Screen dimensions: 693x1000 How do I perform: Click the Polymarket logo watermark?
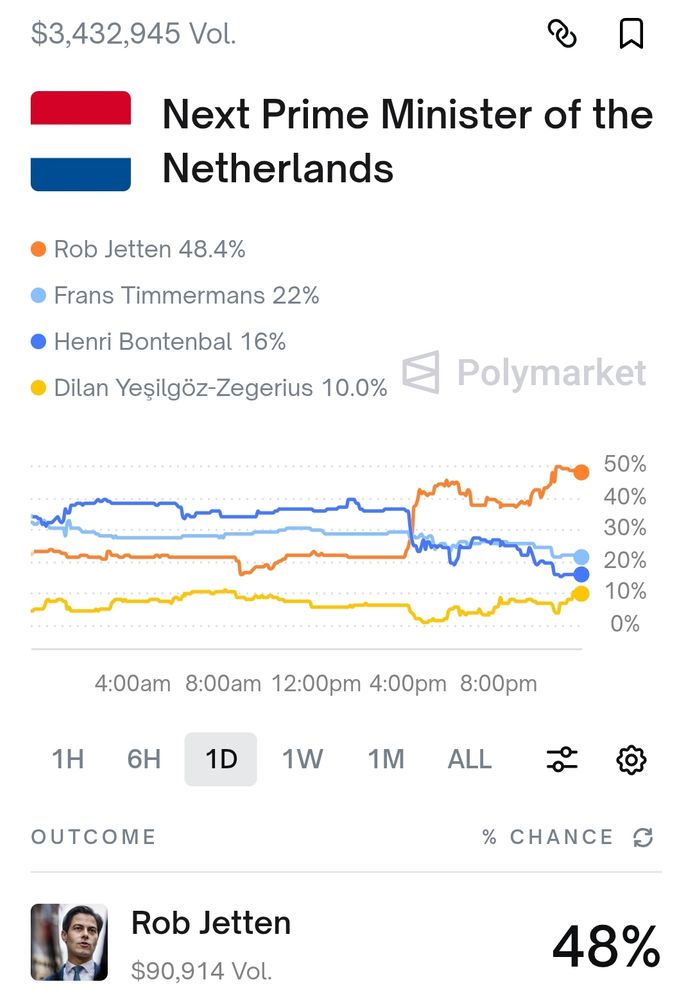525,373
